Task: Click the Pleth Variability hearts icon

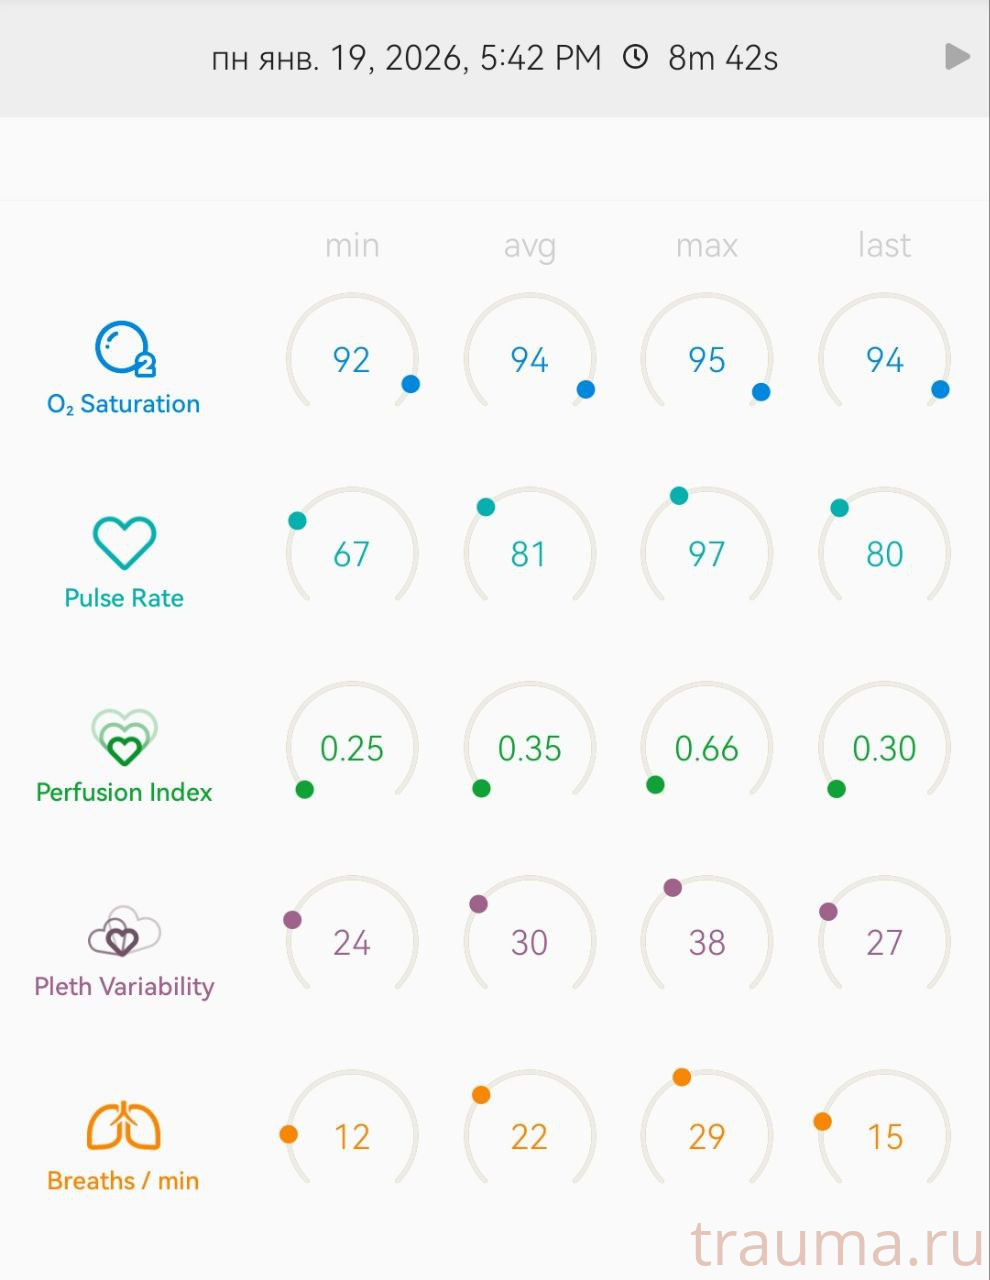Action: (124, 932)
